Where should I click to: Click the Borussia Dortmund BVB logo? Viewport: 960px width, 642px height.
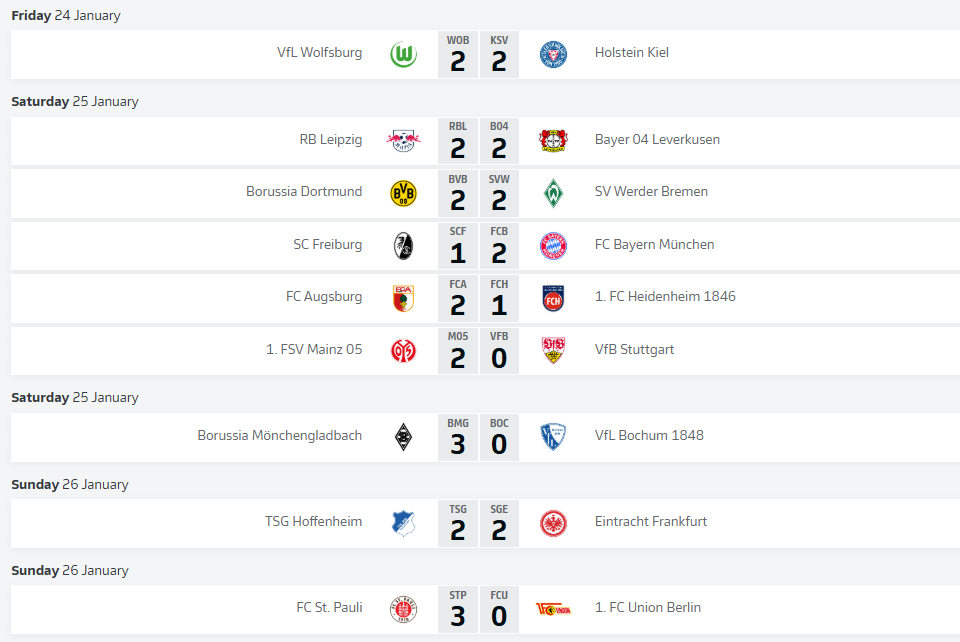[x=404, y=192]
